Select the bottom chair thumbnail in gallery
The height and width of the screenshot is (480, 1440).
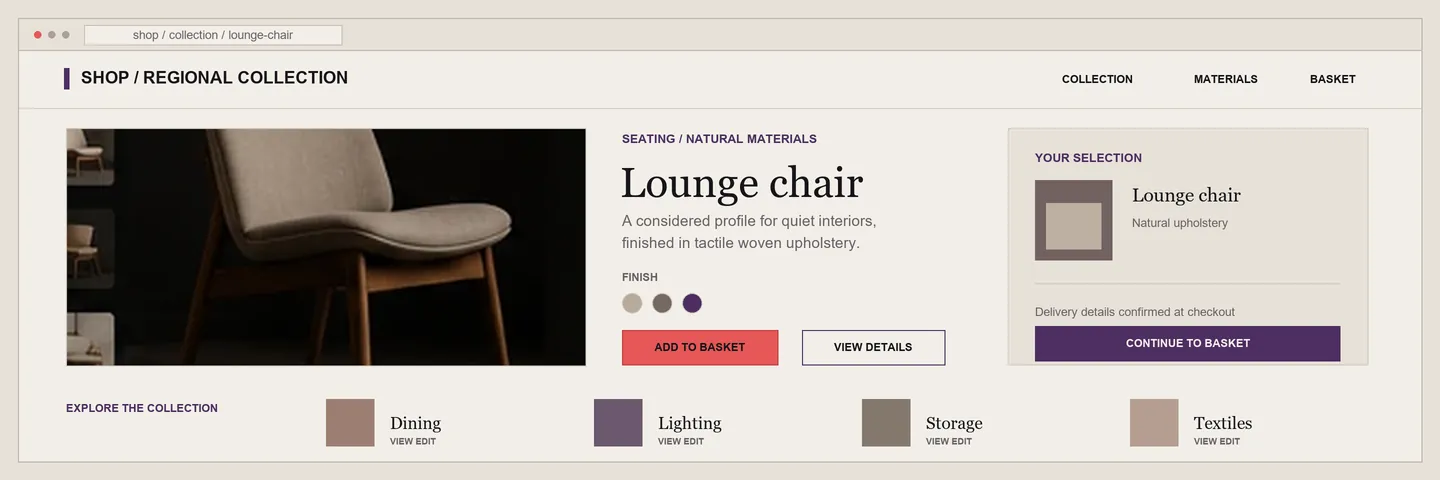pos(90,339)
